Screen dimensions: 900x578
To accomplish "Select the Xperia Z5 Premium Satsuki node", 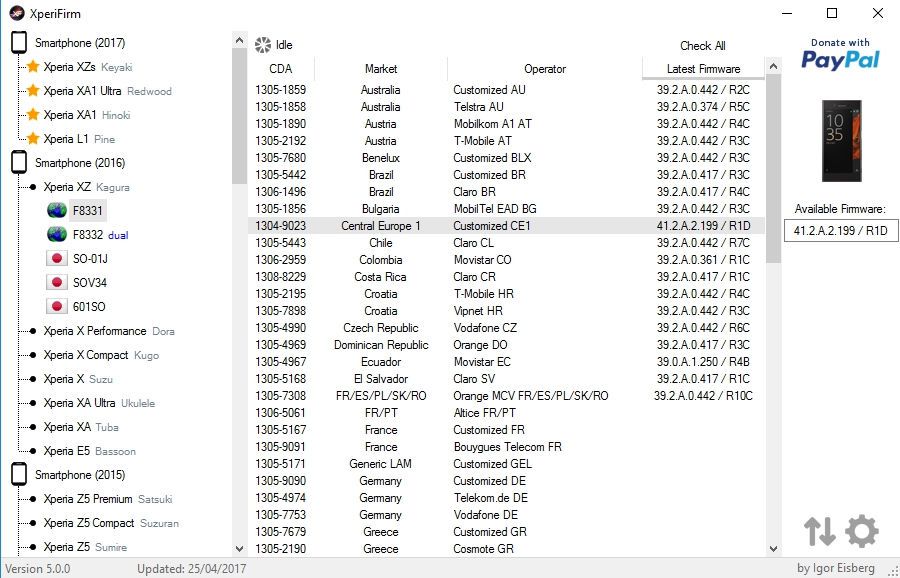I will (x=108, y=499).
